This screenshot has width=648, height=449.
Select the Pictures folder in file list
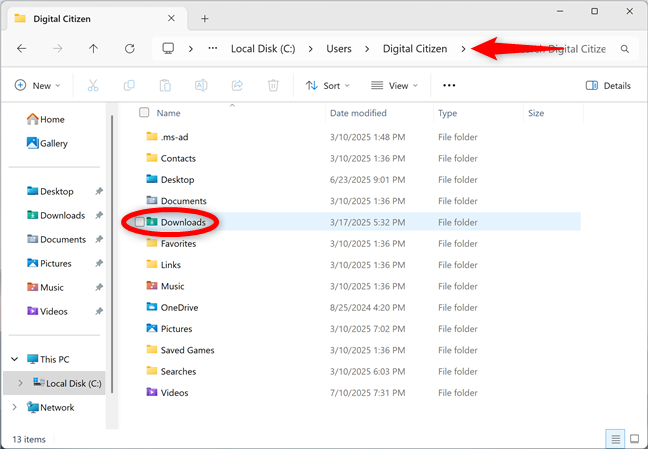(358, 329)
